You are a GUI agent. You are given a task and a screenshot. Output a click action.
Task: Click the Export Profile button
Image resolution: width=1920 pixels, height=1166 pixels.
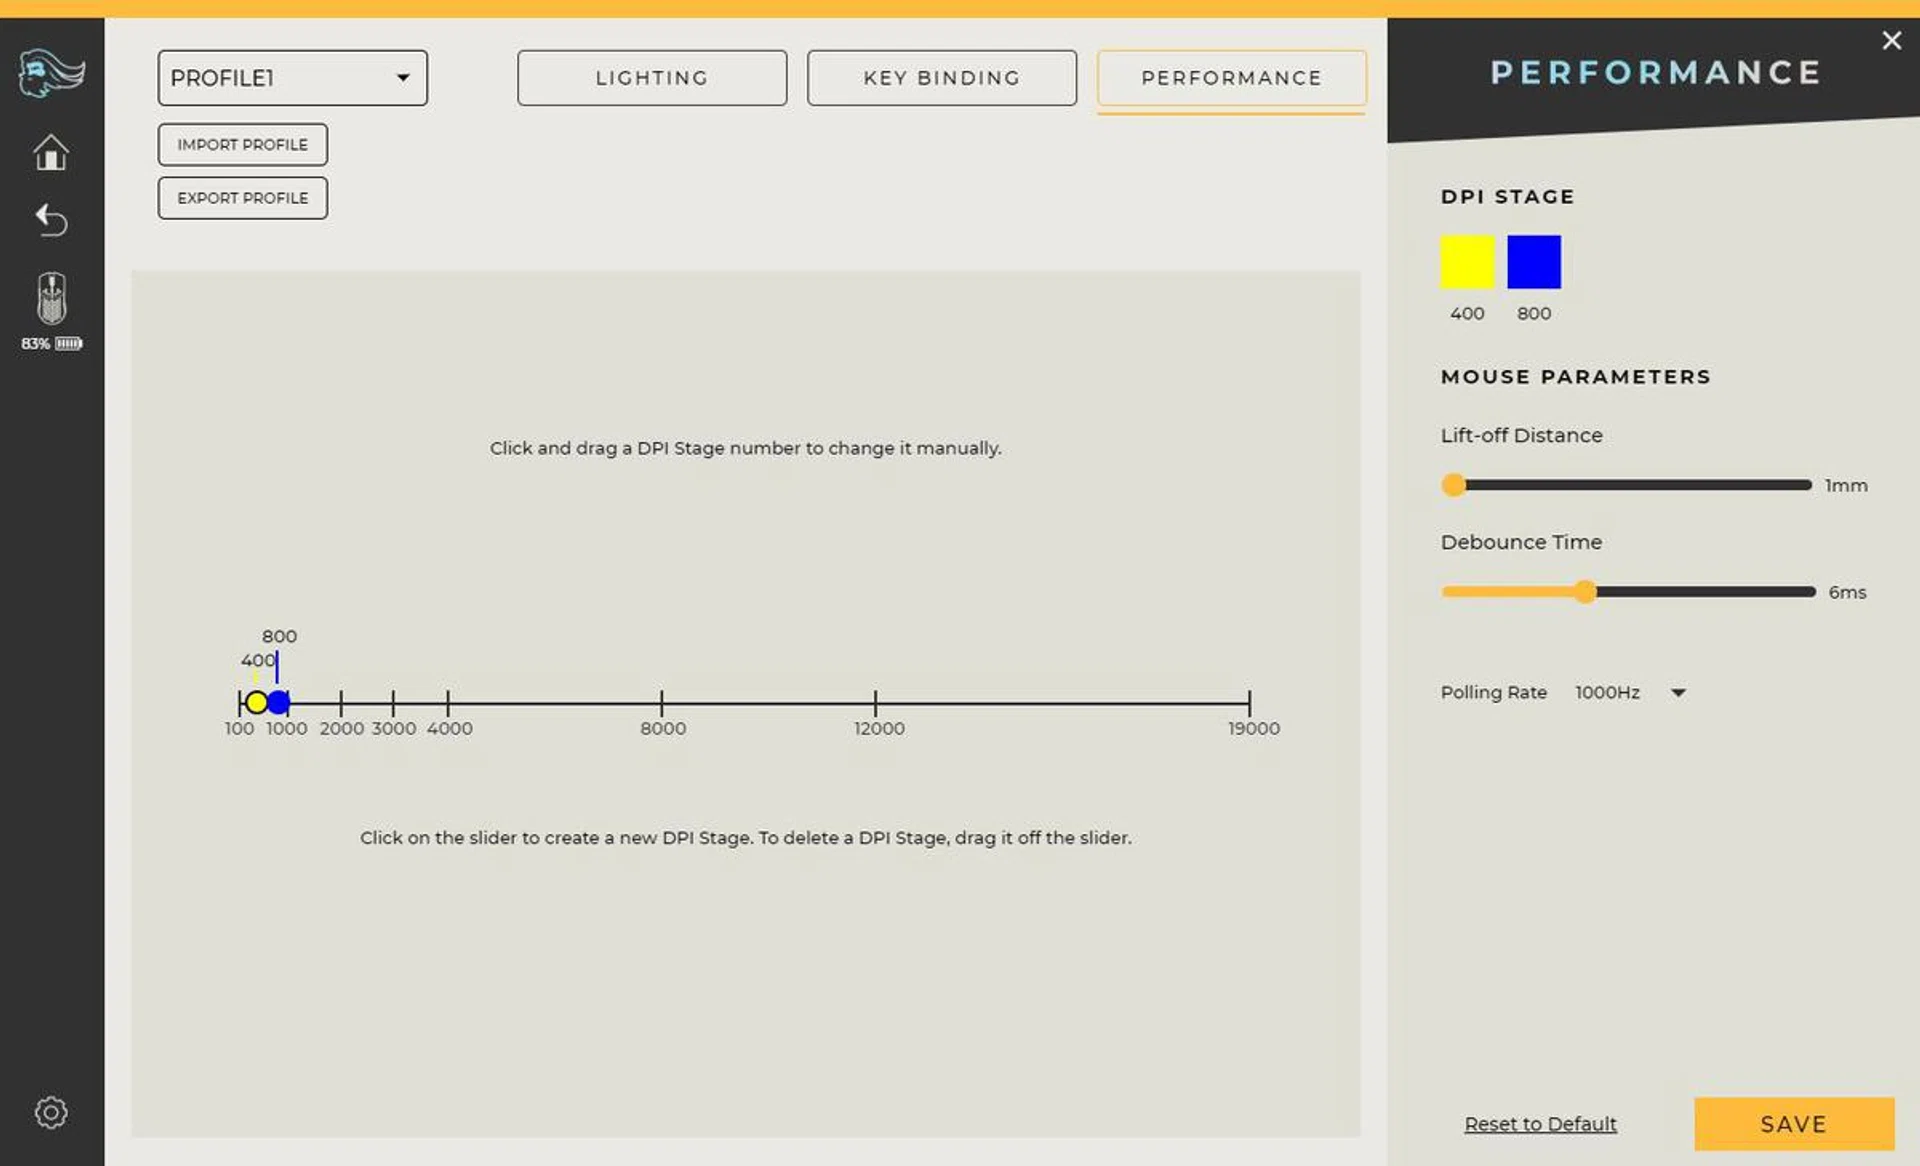(x=242, y=198)
